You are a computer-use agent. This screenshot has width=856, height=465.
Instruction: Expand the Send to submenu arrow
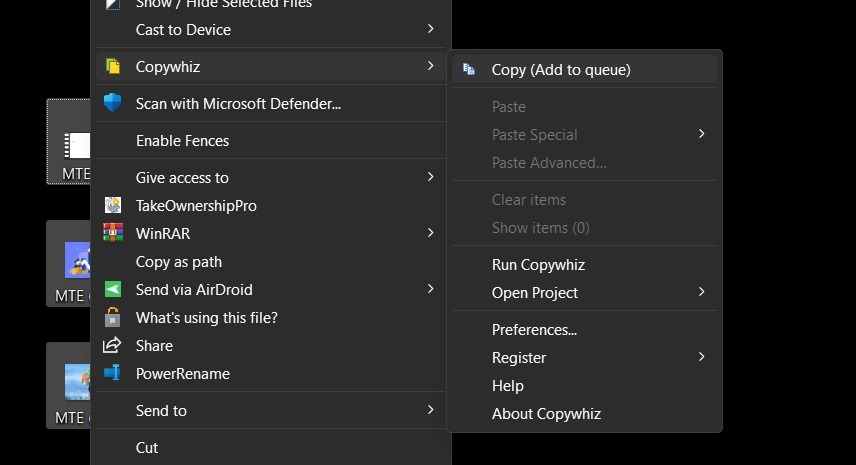pyautogui.click(x=430, y=410)
